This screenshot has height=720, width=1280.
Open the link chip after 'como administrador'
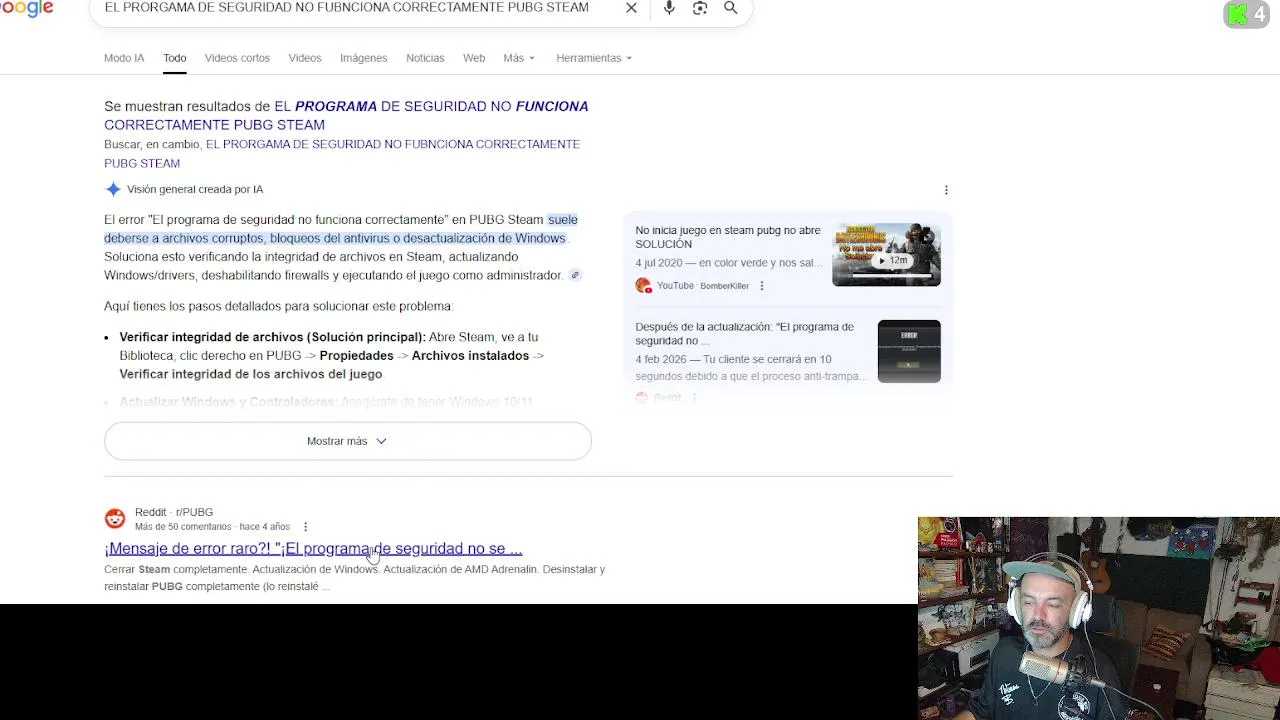[x=575, y=275]
